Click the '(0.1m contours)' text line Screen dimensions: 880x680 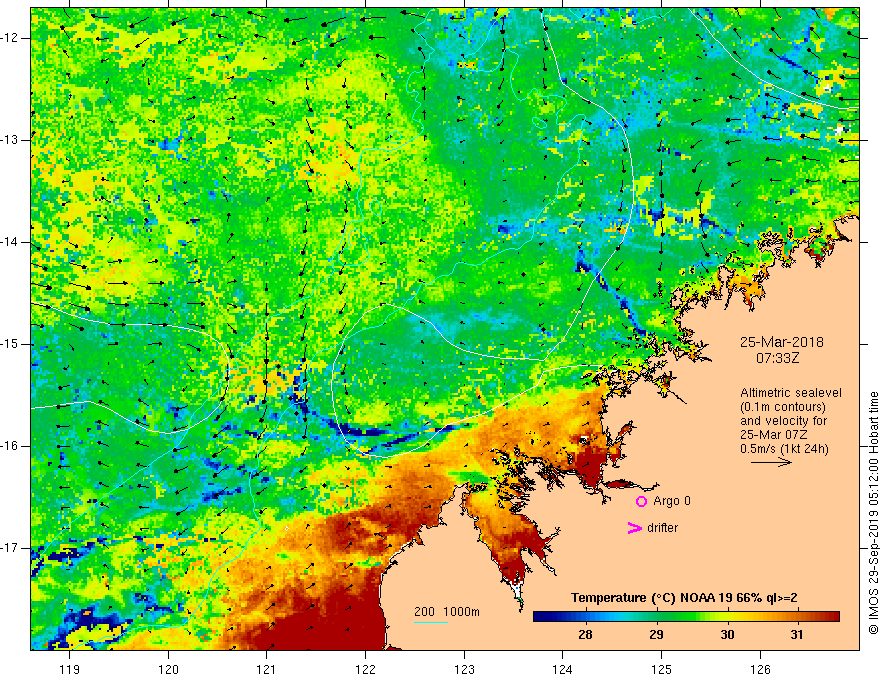tap(783, 407)
